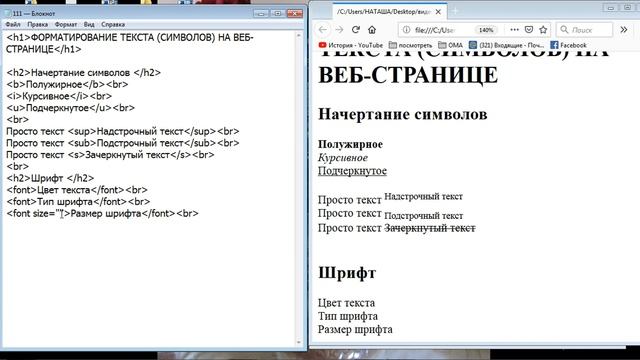Click Зачеркнутый текст in browser page
The image size is (640, 360).
tap(430, 228)
